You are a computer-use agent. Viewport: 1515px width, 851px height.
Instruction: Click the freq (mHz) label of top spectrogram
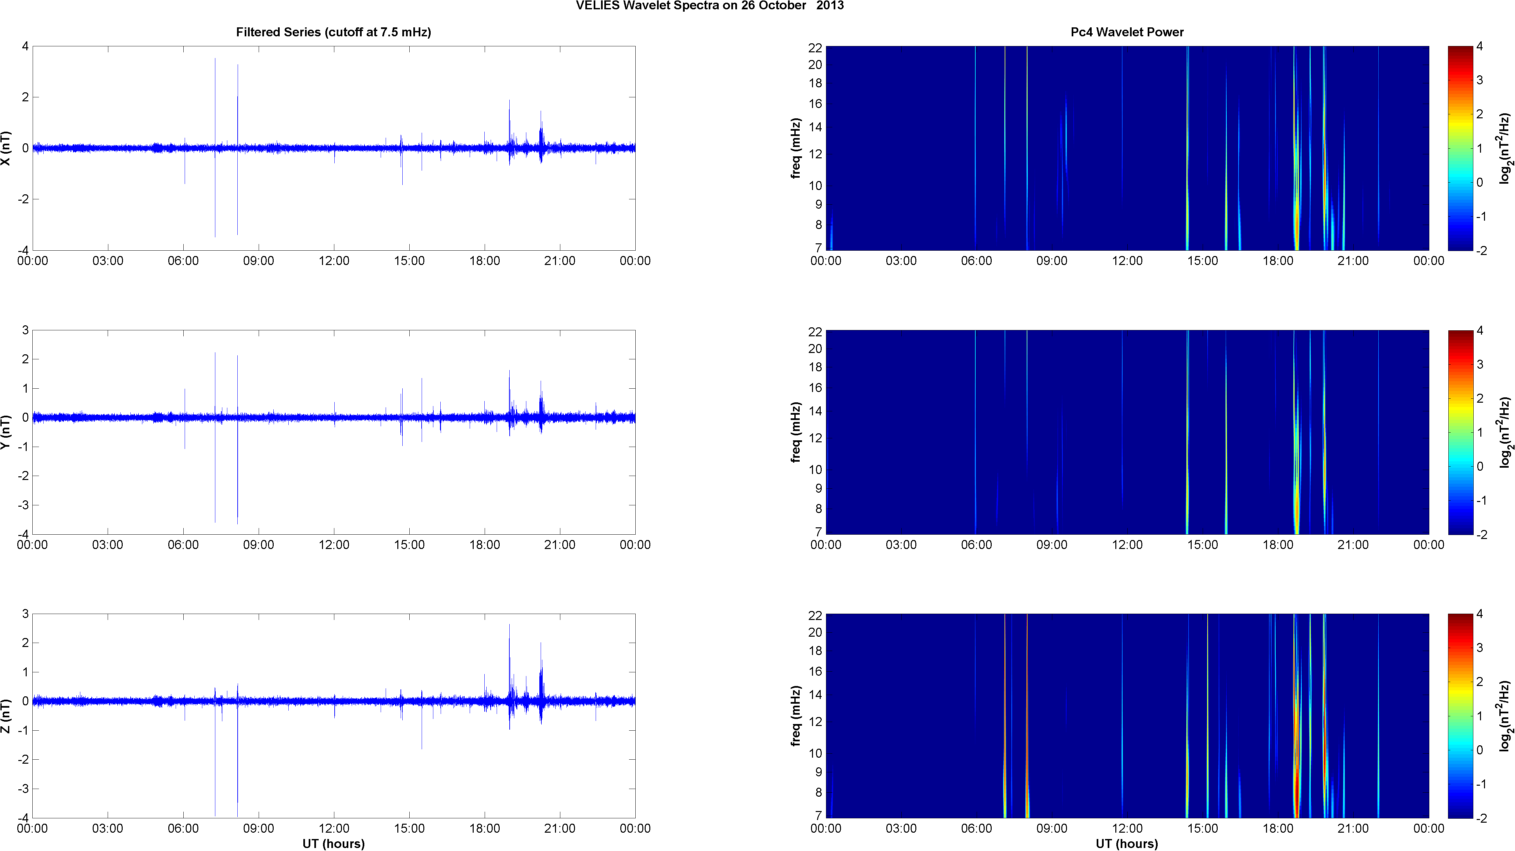[x=796, y=148]
